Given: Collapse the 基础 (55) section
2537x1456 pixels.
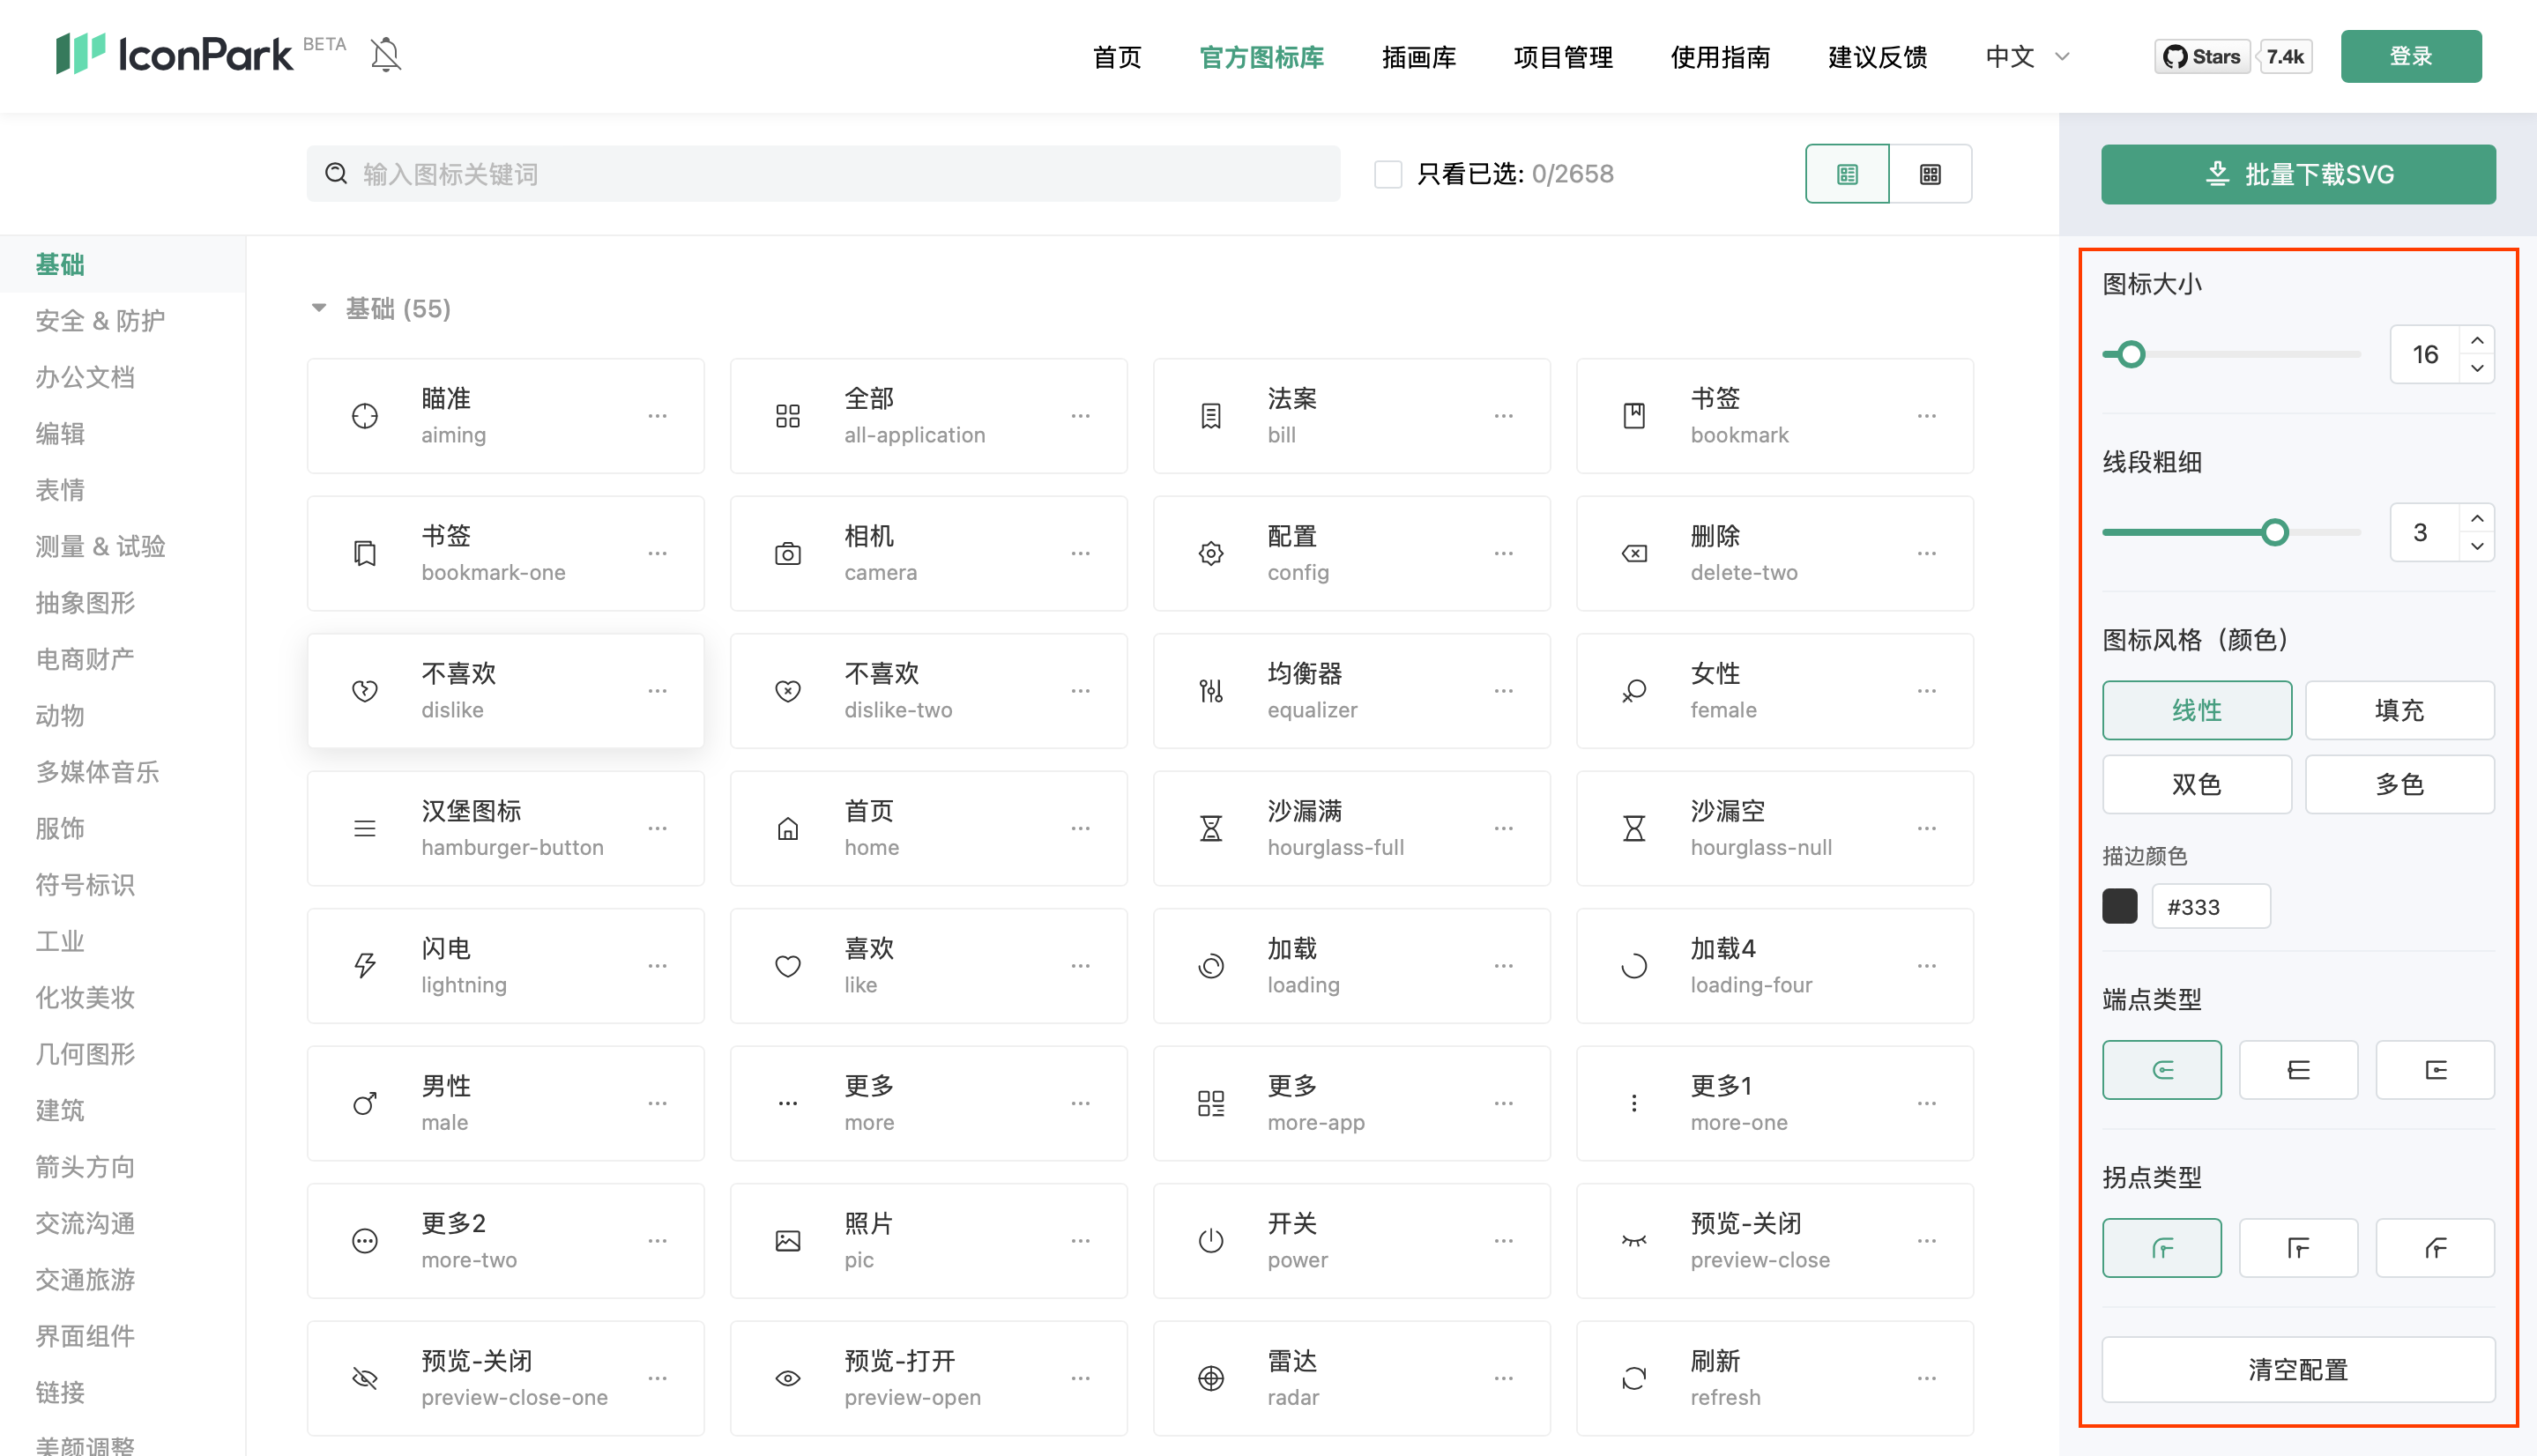Looking at the screenshot, I should coord(319,308).
